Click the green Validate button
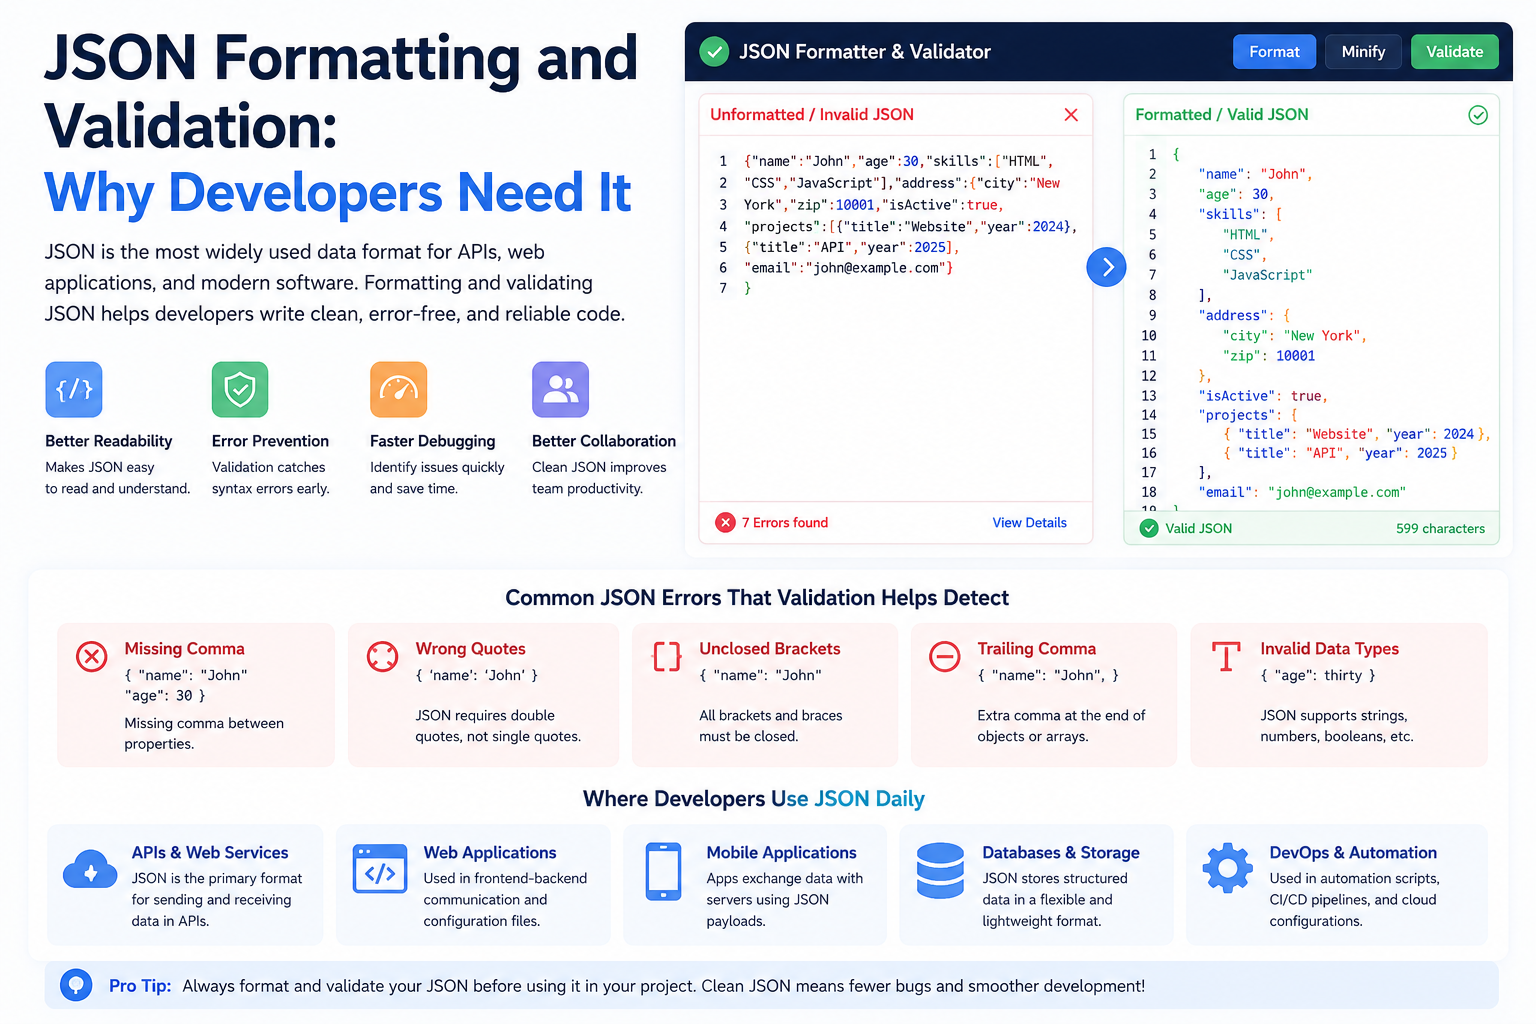Viewport: 1536px width, 1024px height. [x=1454, y=52]
